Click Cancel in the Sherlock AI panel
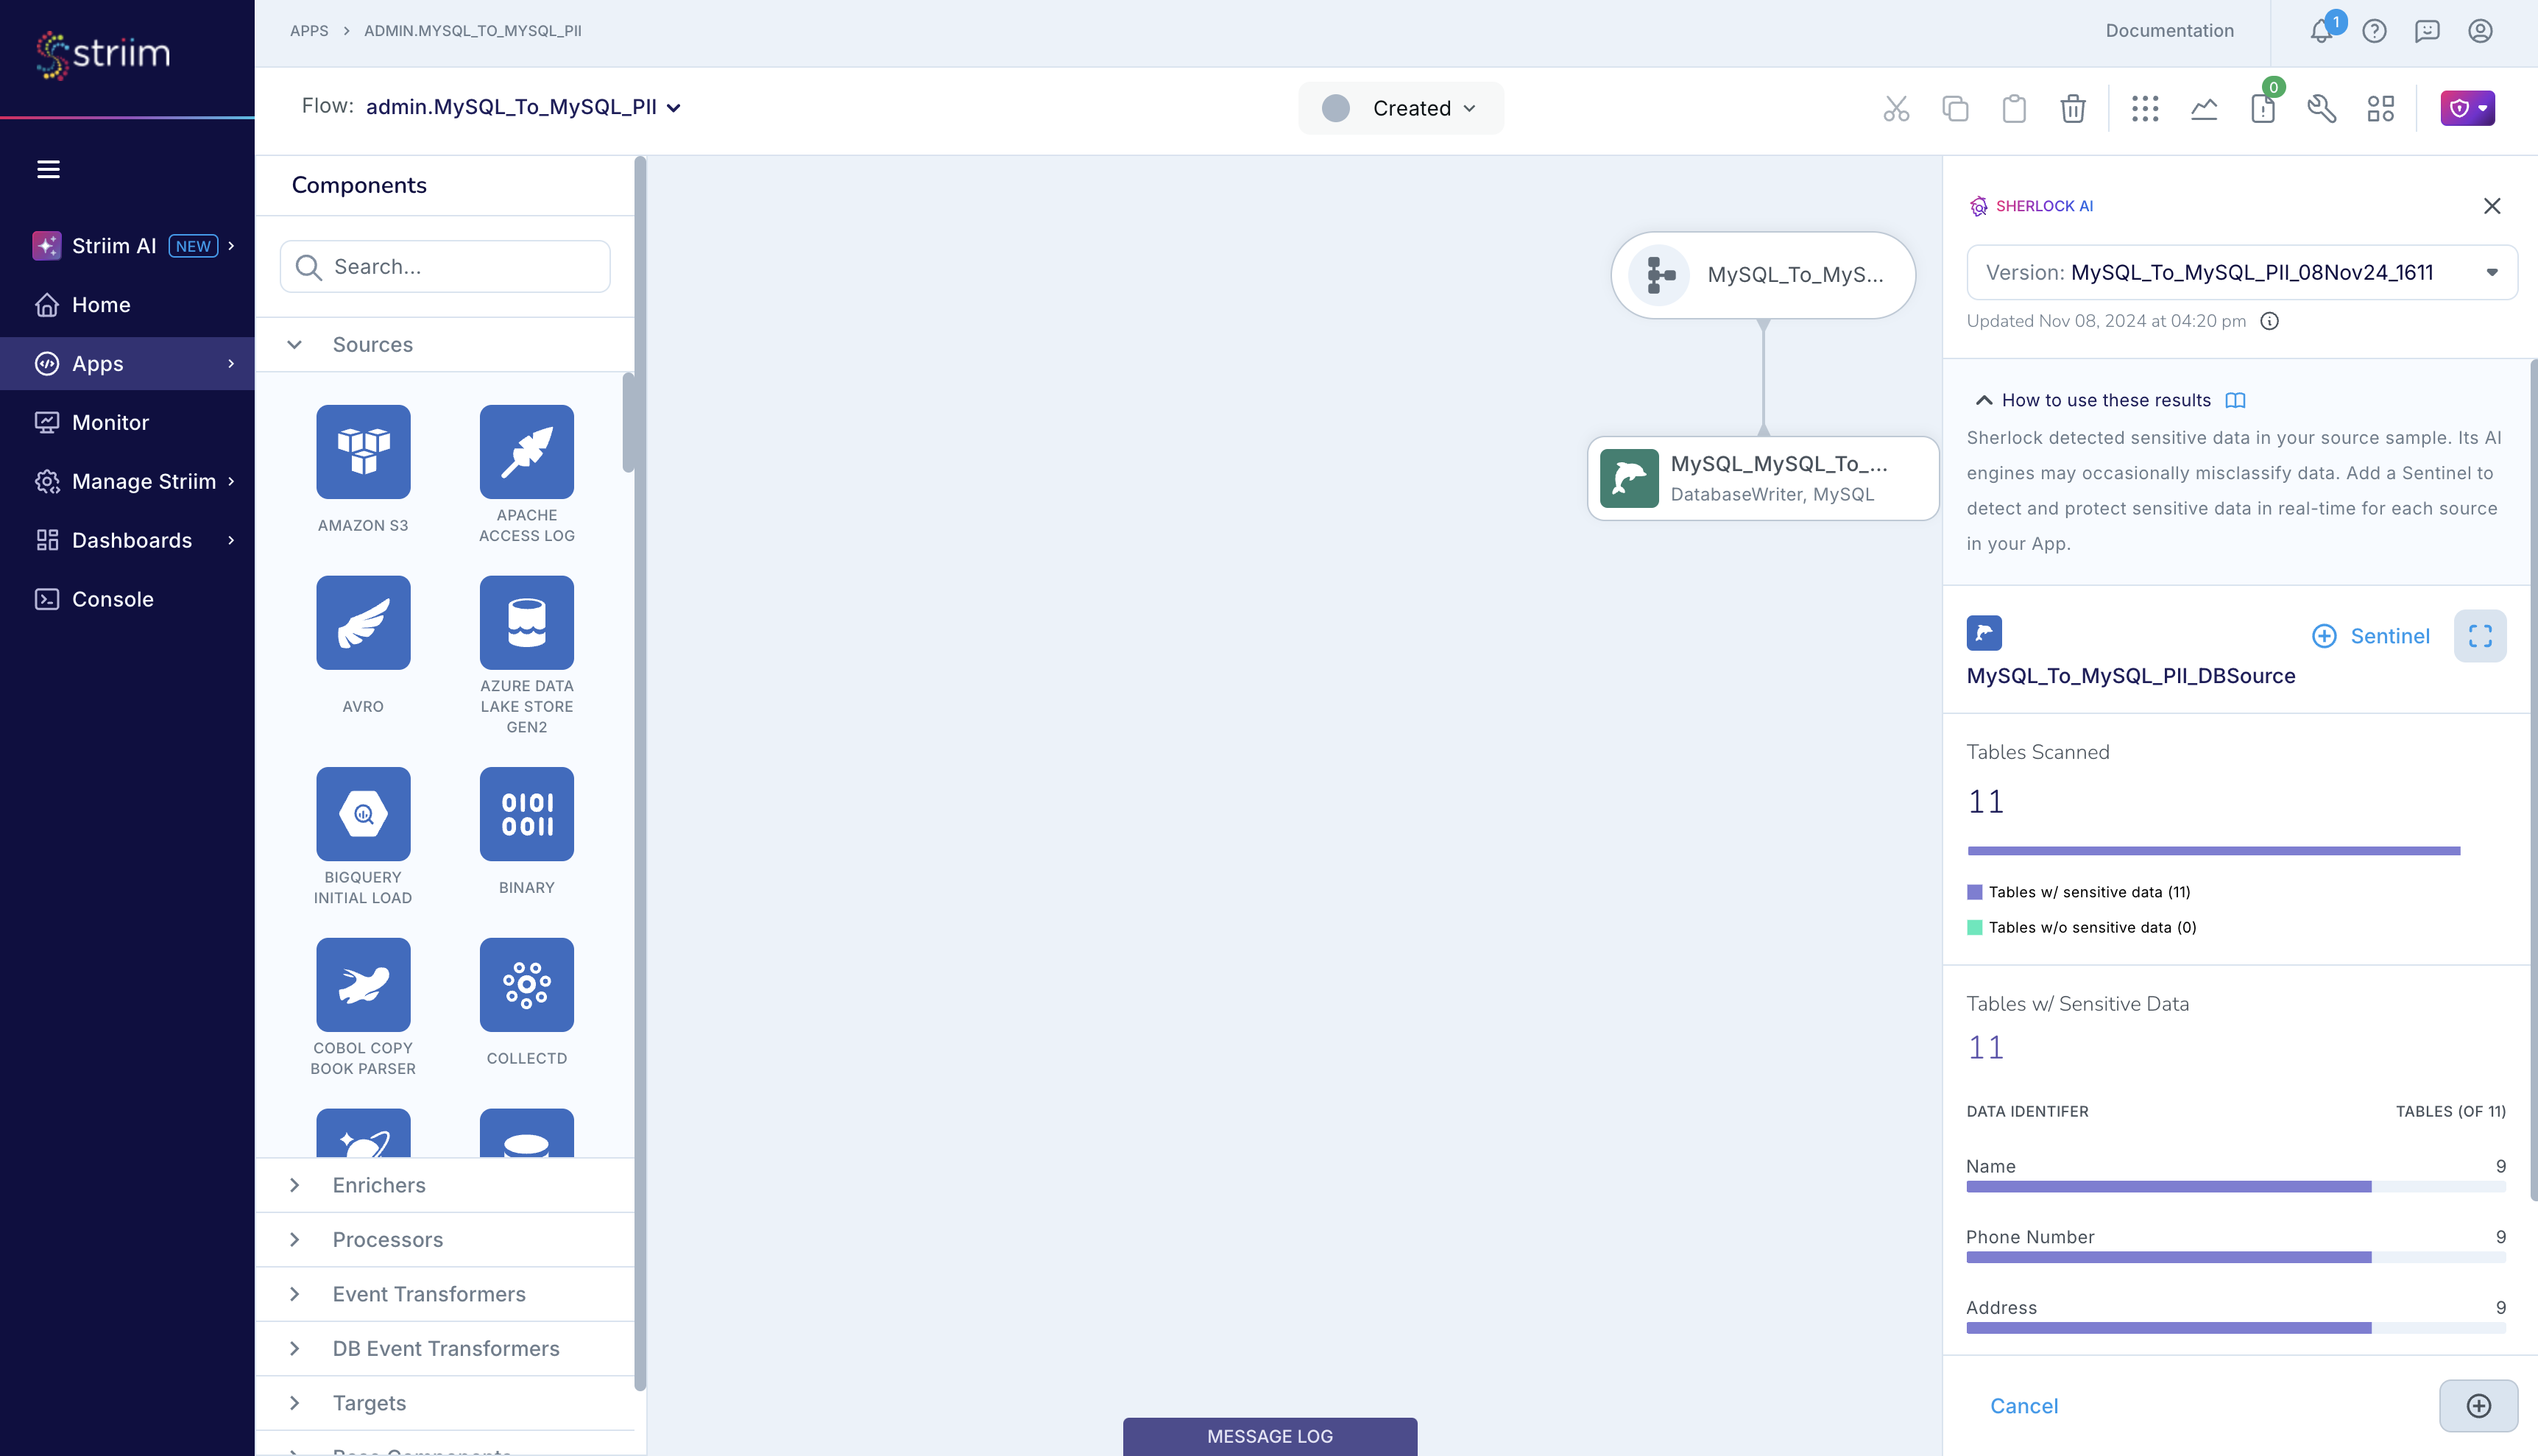Viewport: 2538px width, 1456px height. pyautogui.click(x=2023, y=1405)
